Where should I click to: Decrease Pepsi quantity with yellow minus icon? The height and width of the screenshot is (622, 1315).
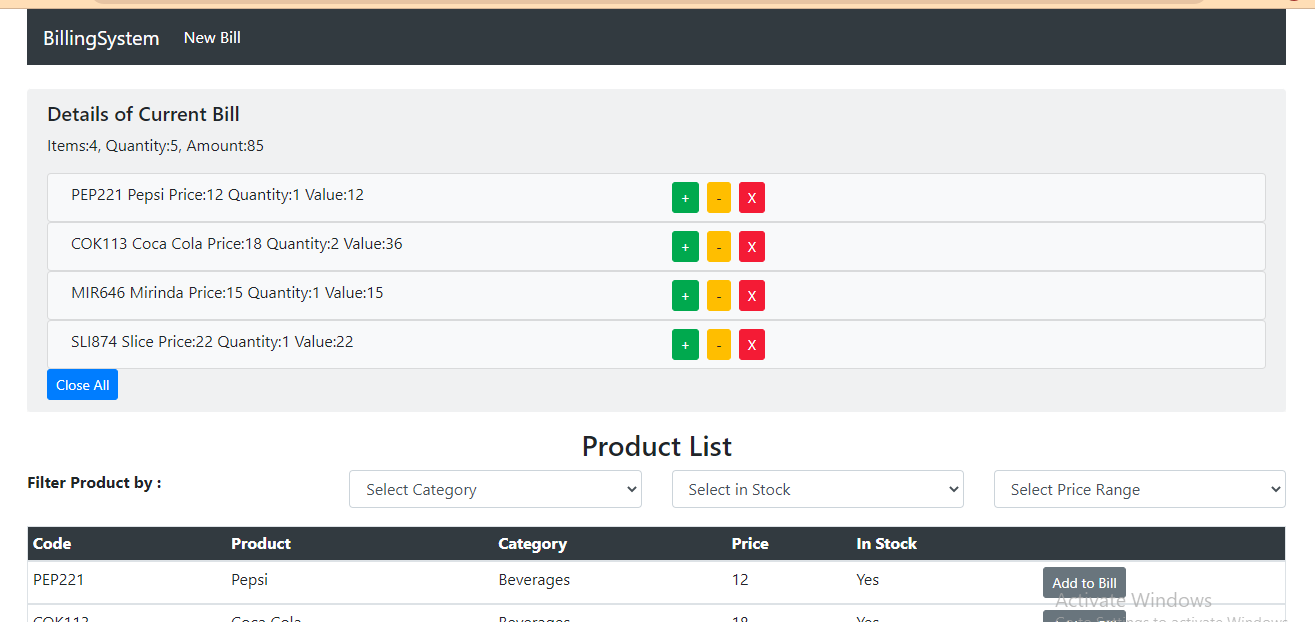(x=718, y=197)
